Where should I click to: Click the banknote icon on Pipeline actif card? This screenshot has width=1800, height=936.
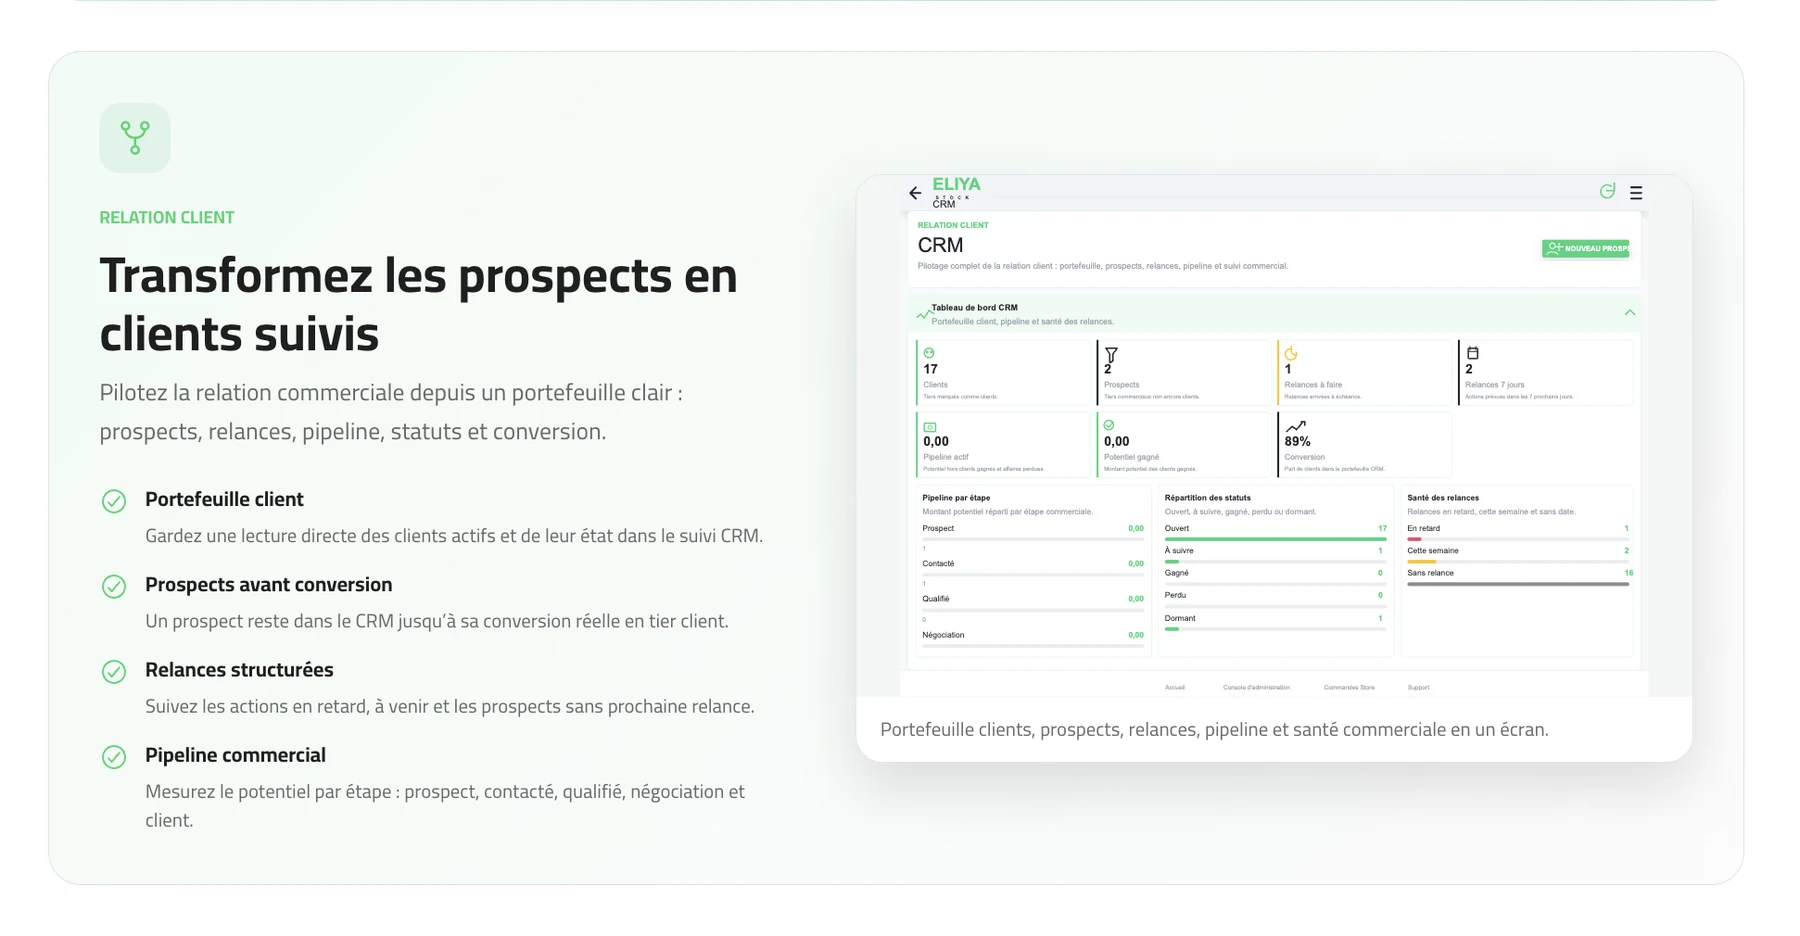[930, 427]
